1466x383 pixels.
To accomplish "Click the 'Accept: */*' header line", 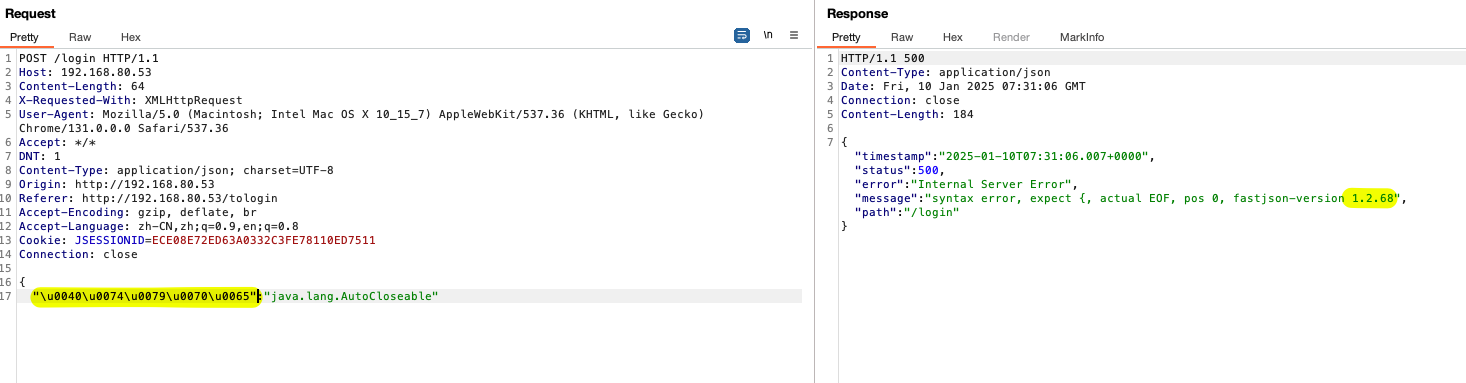I will pyautogui.click(x=57, y=142).
